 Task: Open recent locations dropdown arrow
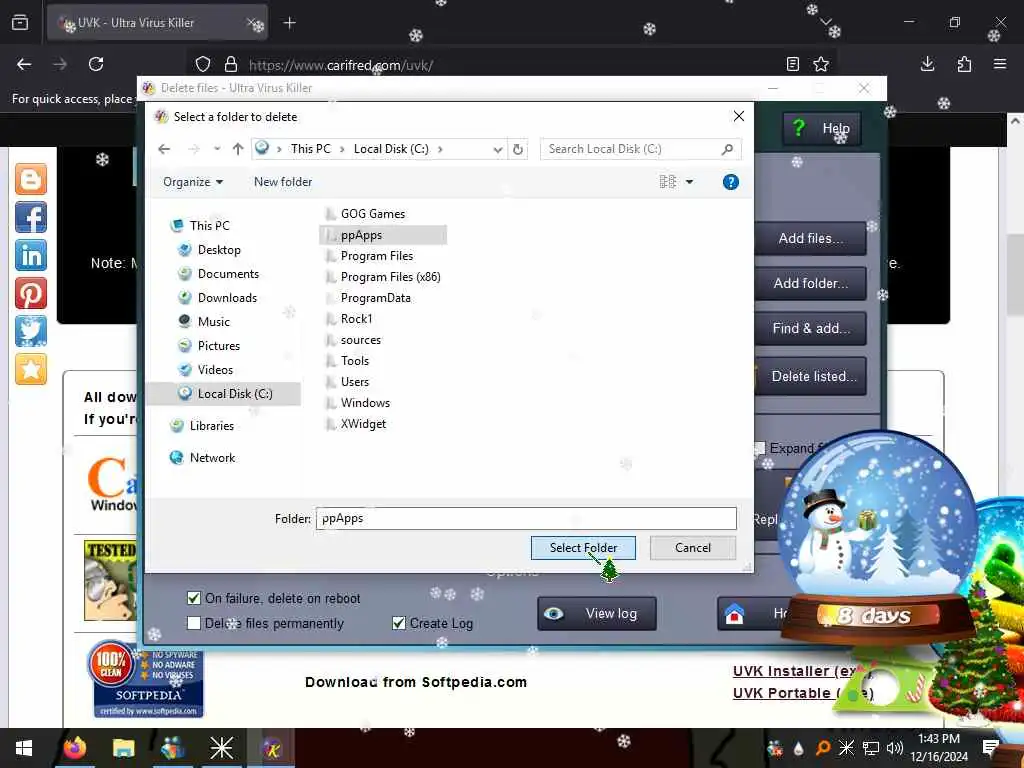[x=217, y=150]
